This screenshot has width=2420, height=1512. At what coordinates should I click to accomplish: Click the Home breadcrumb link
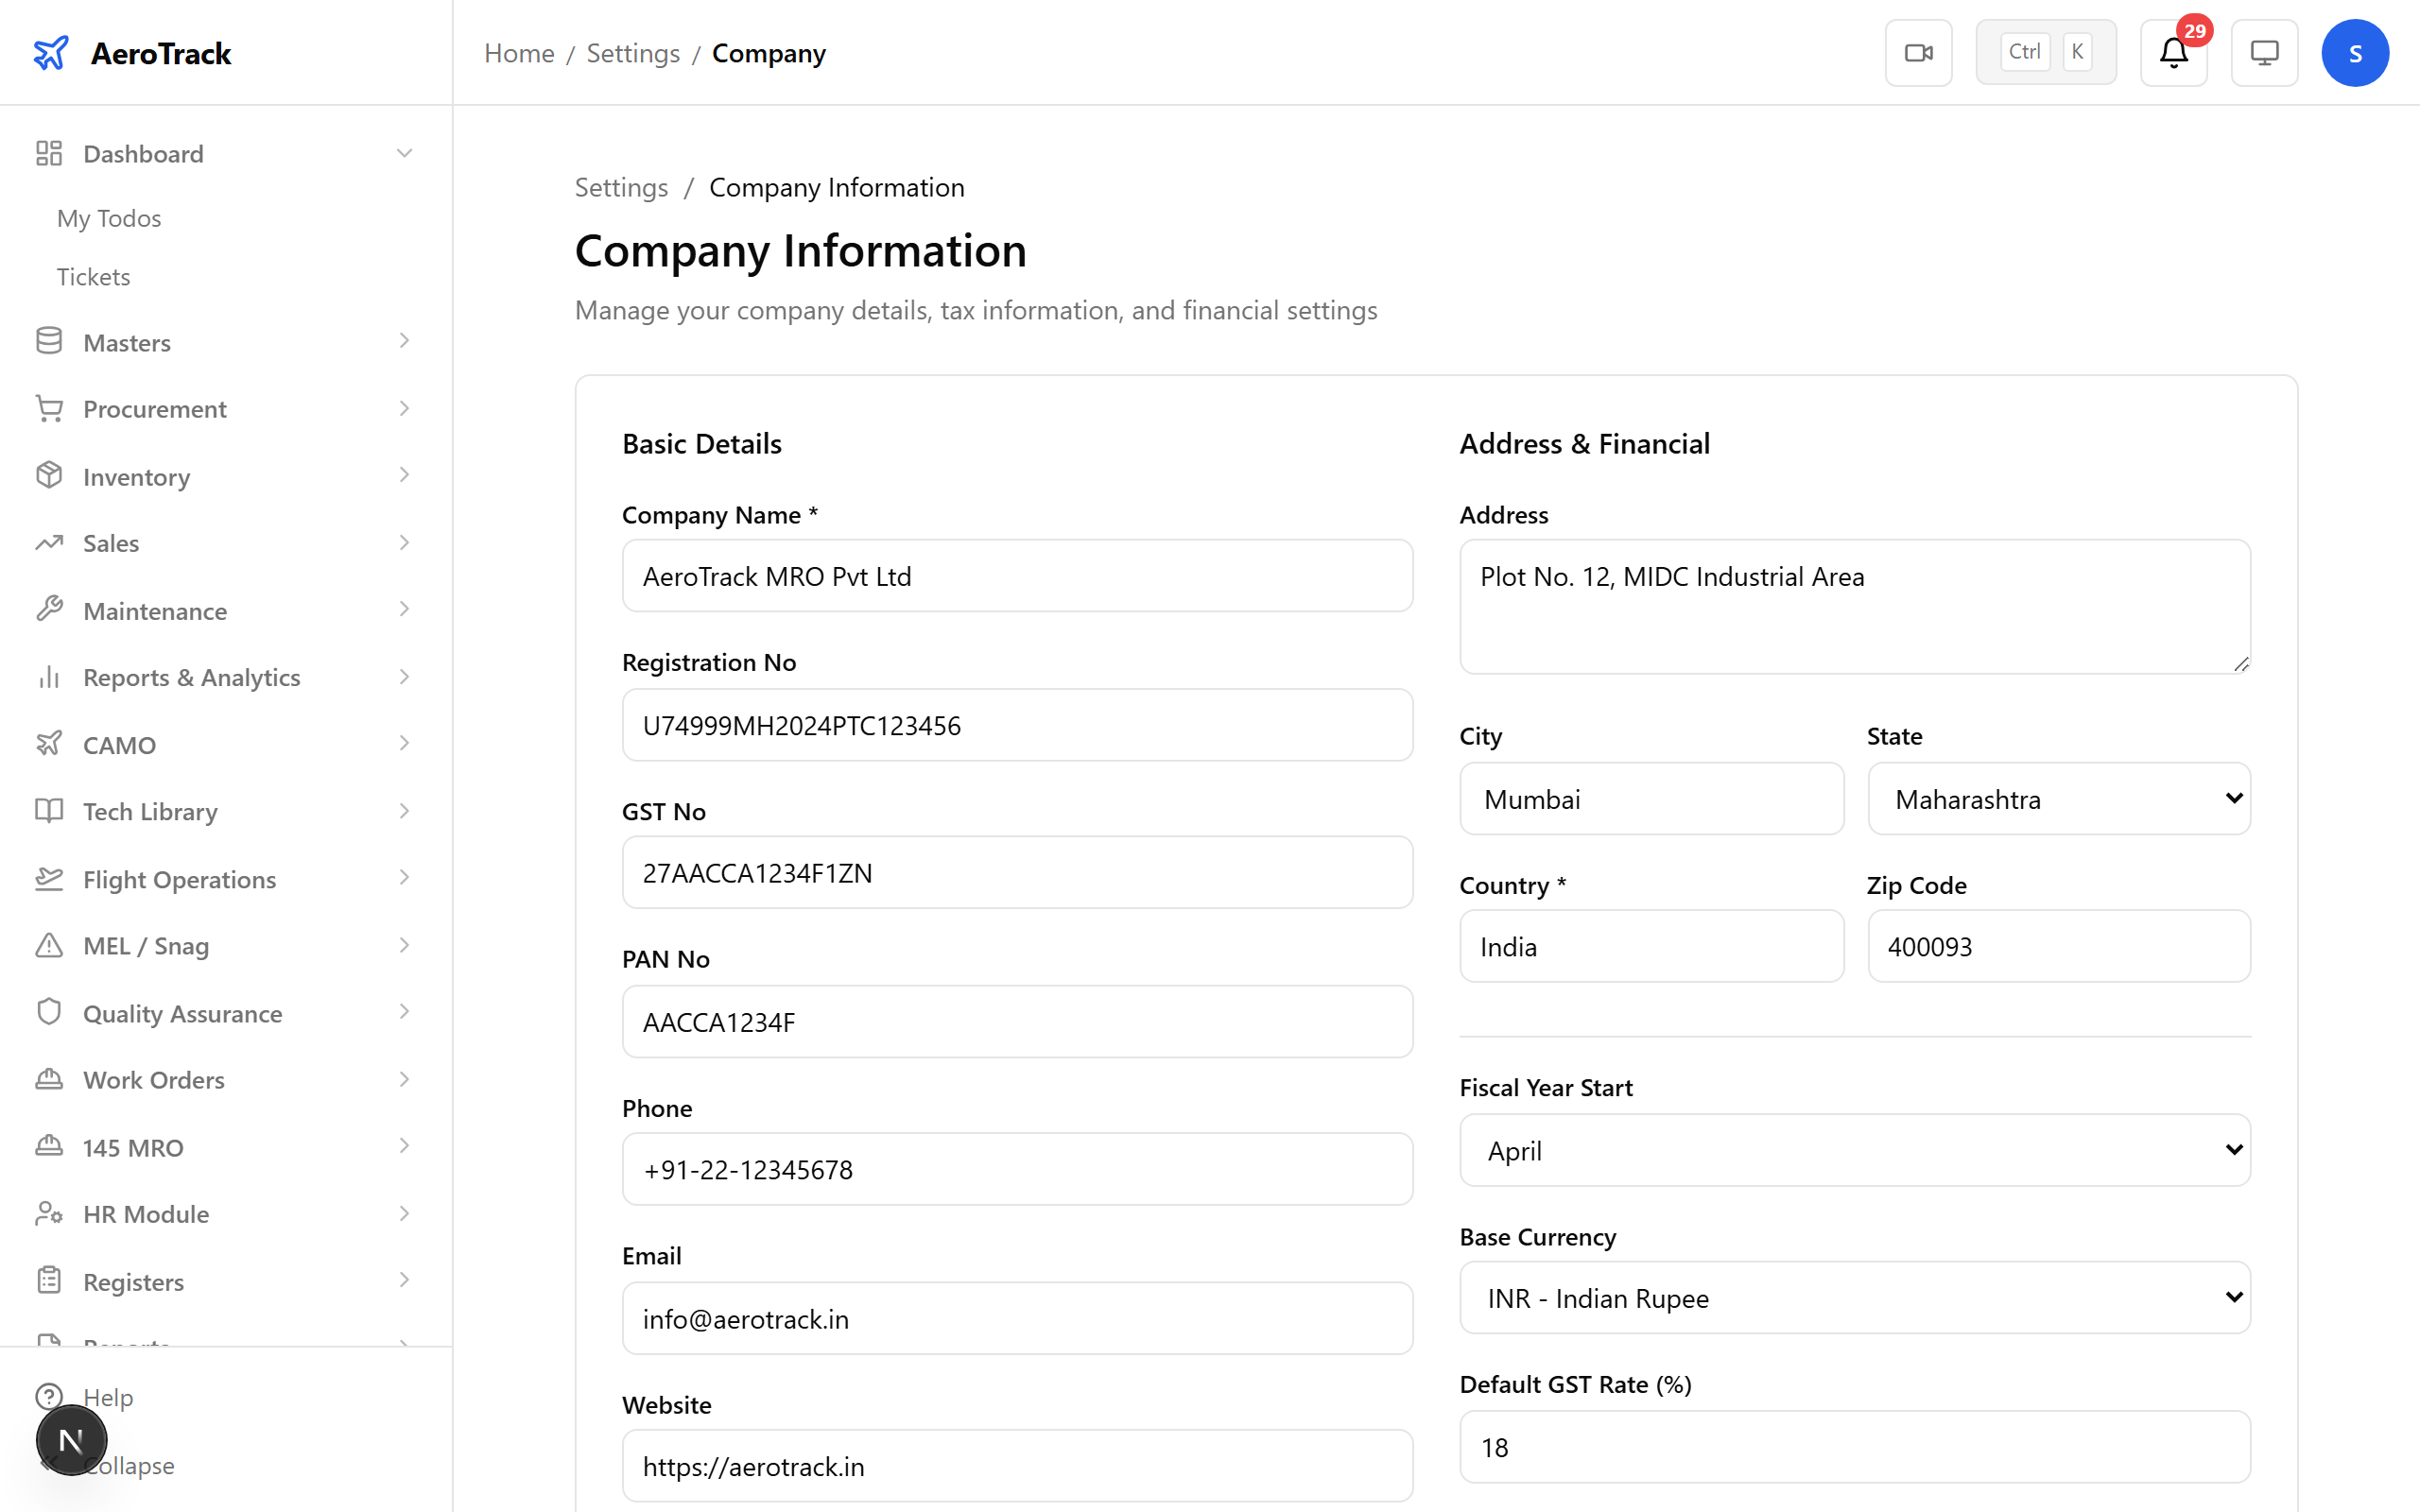[x=519, y=52]
